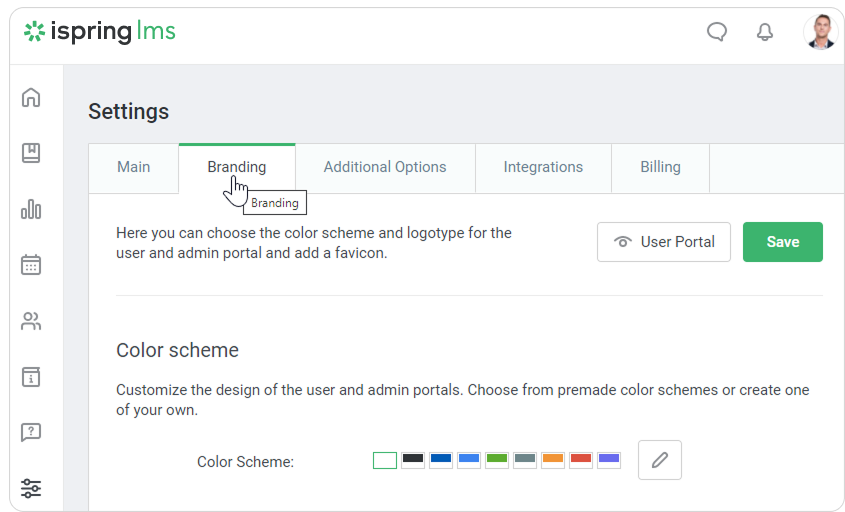This screenshot has height=512, width=845.
Task: Open the help question mark icon
Action: (x=31, y=433)
